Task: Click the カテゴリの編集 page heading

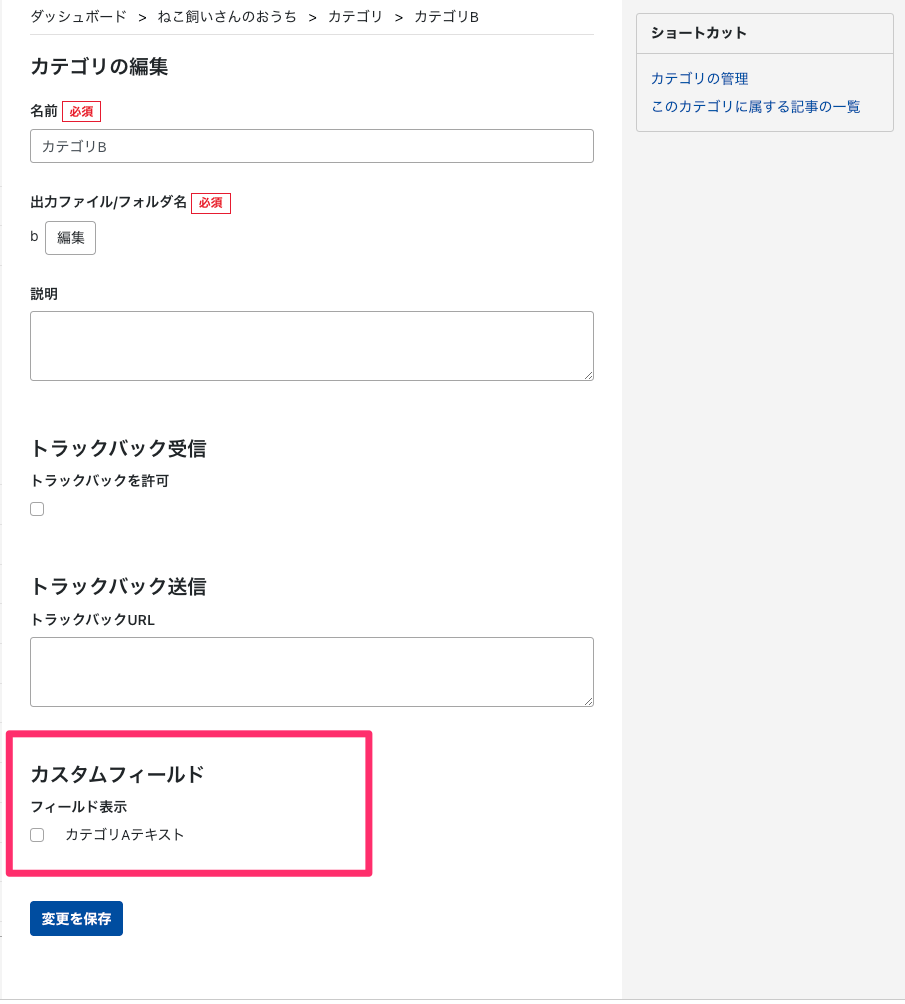Action: 99,67
